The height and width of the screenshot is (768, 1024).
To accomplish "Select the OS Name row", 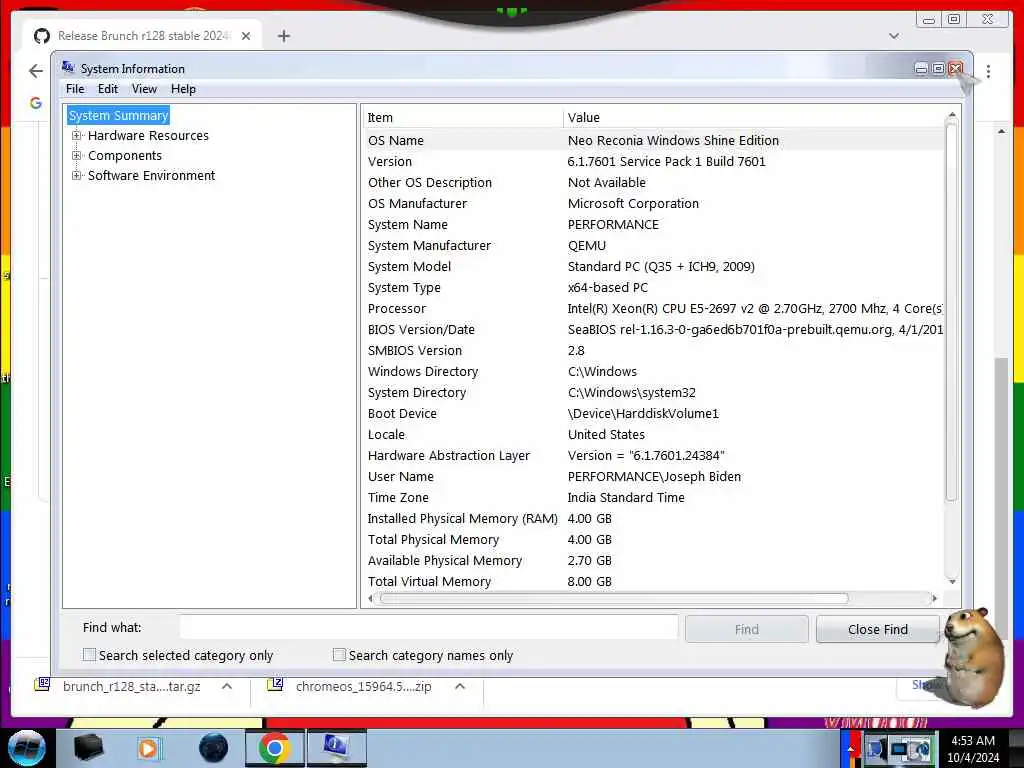I will [x=653, y=140].
